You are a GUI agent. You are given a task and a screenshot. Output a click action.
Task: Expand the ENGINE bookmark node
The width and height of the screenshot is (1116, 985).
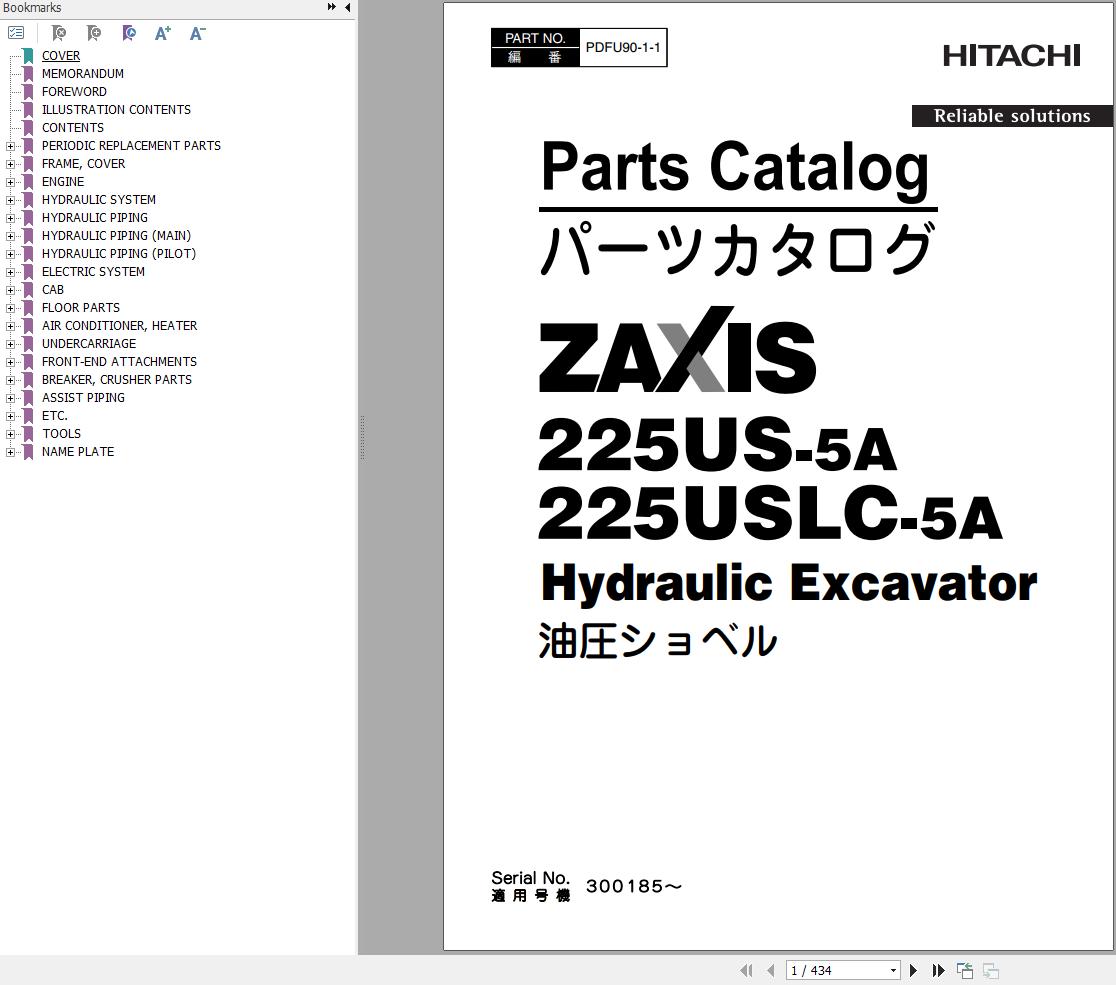(10, 182)
